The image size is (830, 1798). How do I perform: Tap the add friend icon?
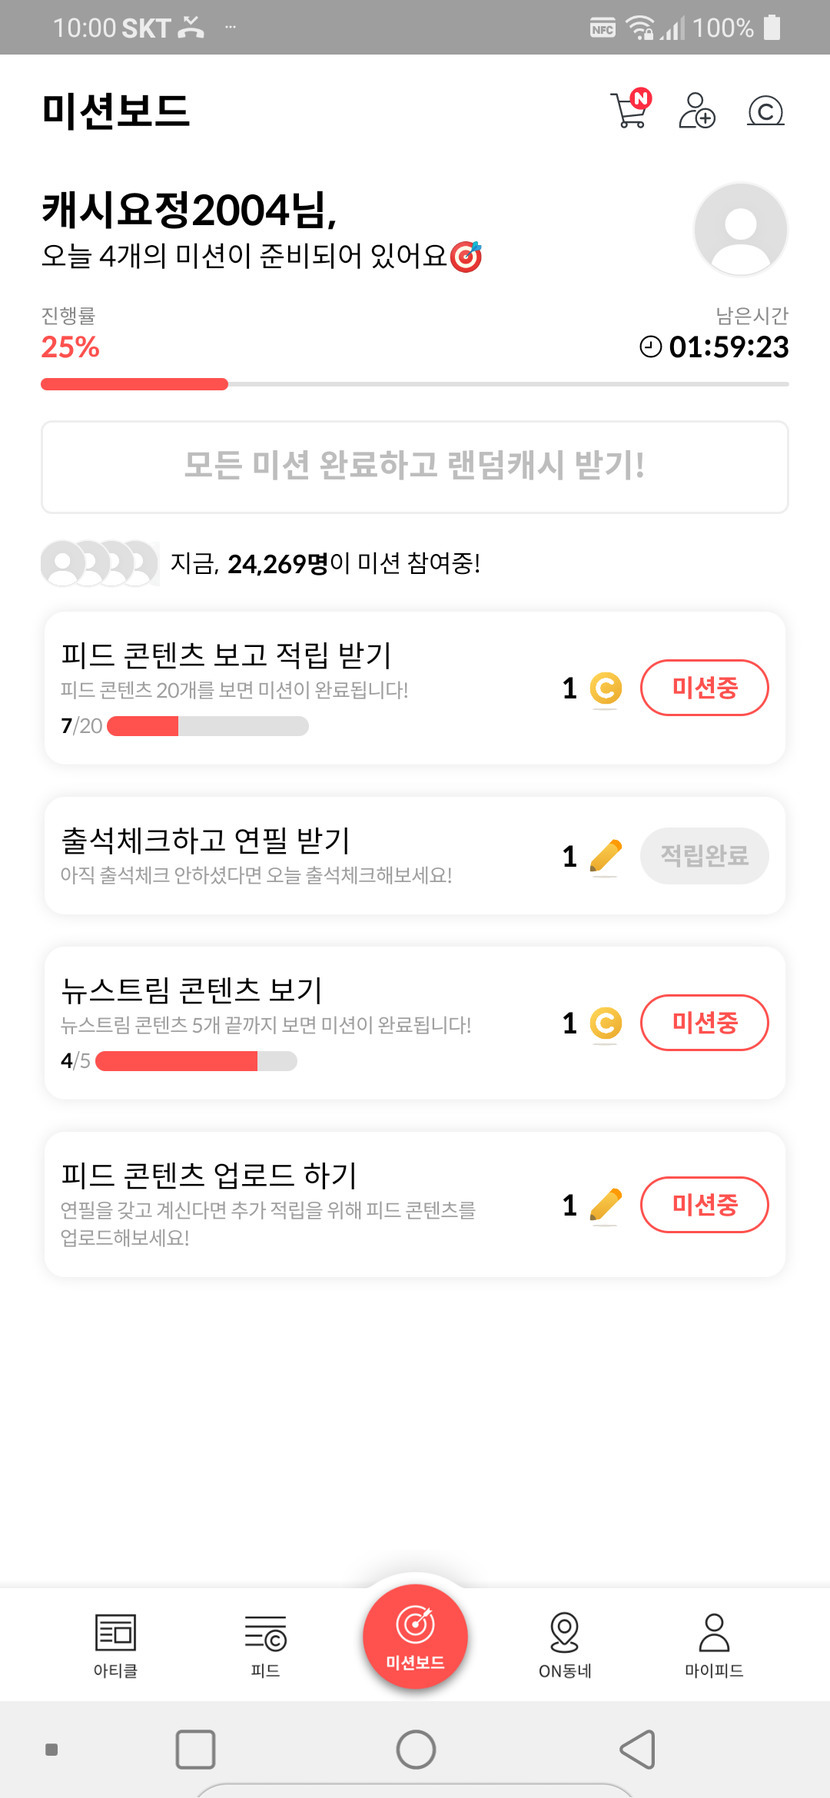click(697, 110)
